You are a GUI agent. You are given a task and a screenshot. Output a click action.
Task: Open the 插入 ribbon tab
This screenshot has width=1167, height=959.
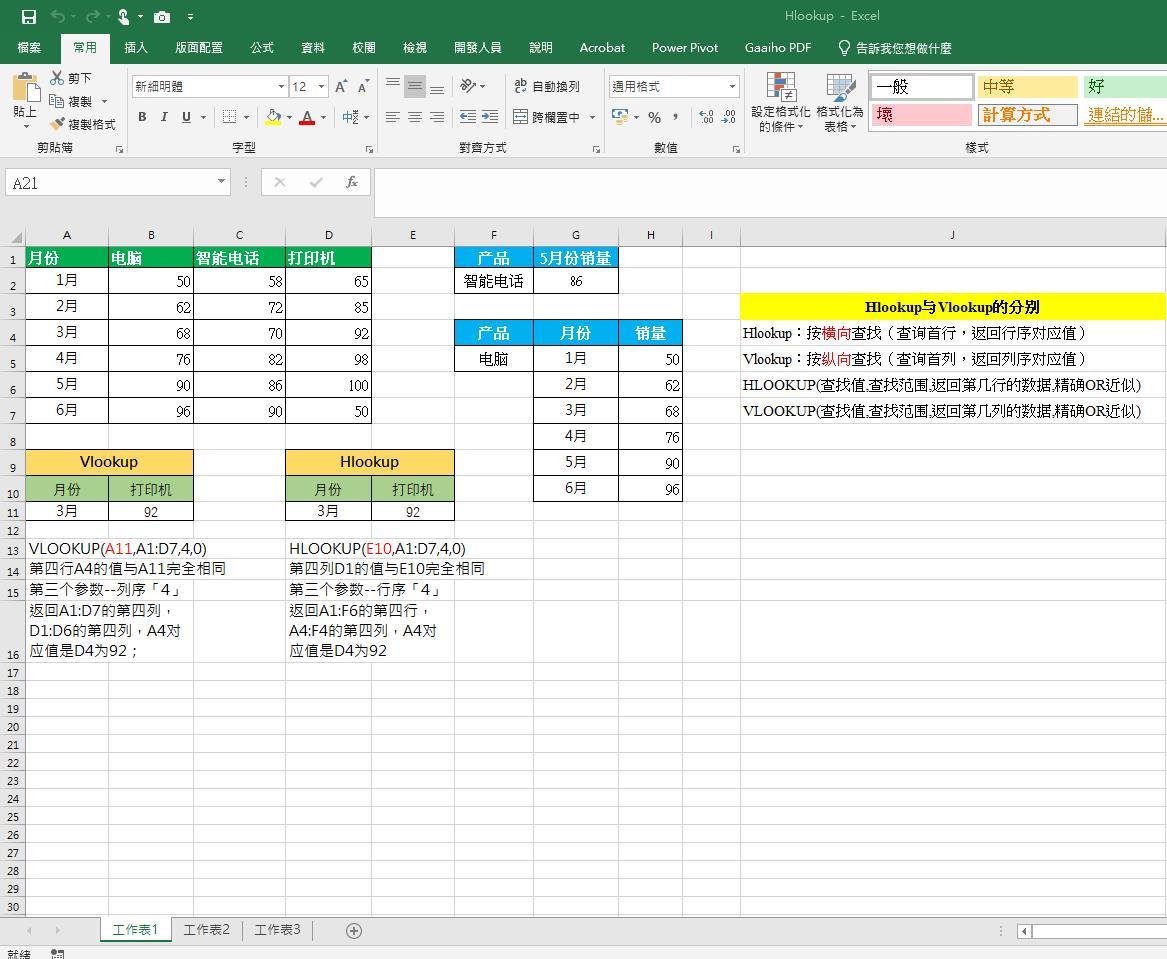click(x=136, y=47)
